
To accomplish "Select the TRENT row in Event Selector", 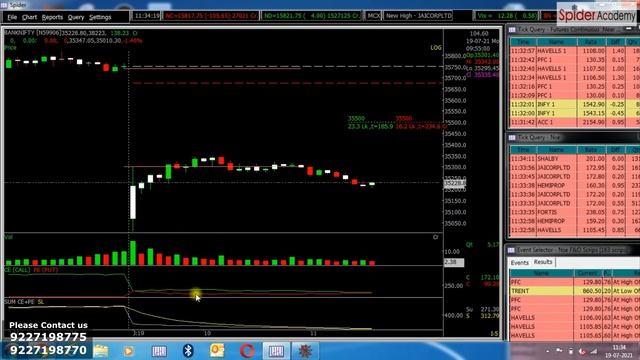I will (575, 291).
